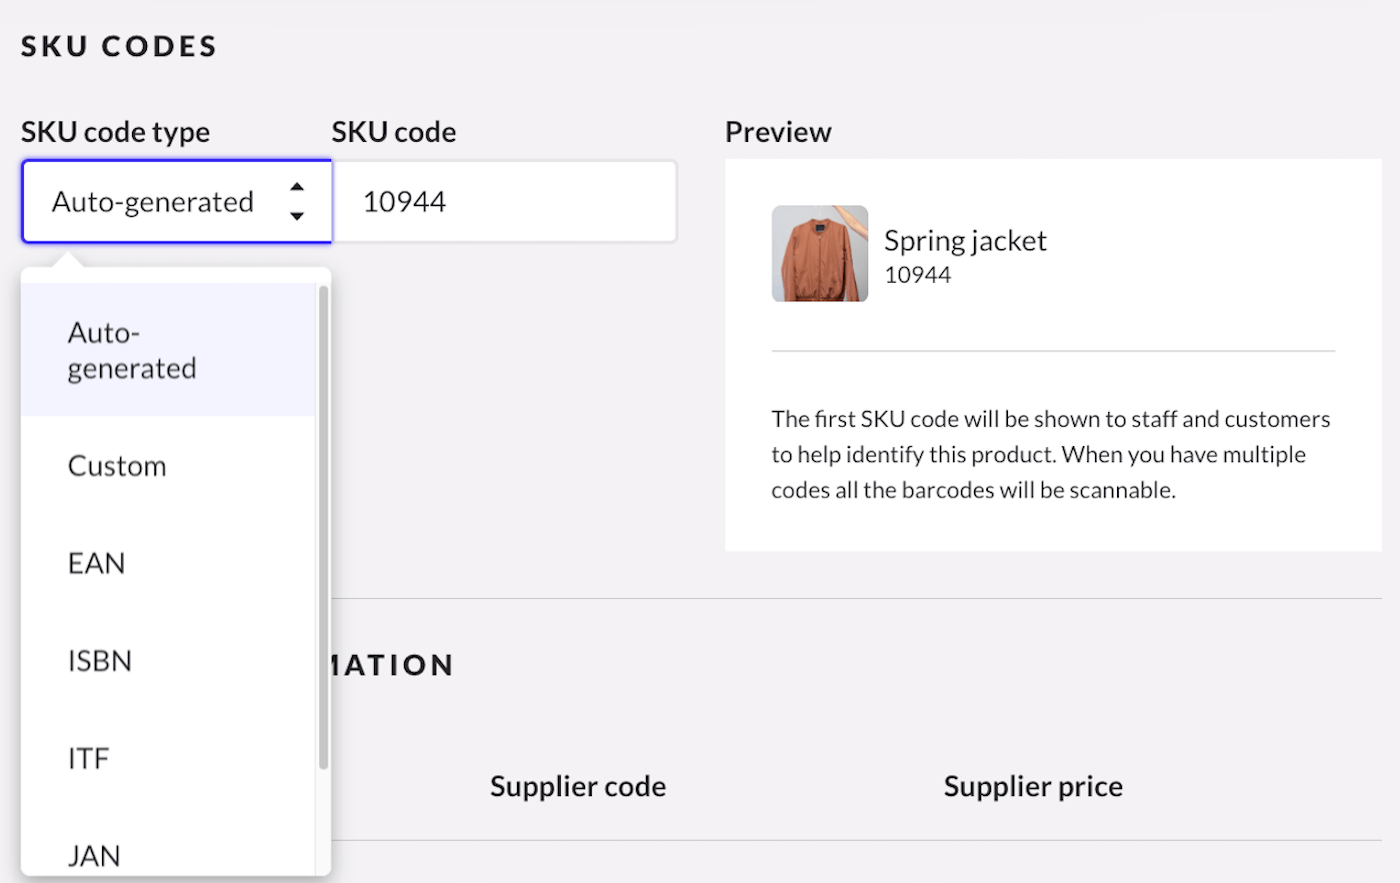Image resolution: width=1400 pixels, height=883 pixels.
Task: Click the SKU code type field label
Action: point(115,132)
